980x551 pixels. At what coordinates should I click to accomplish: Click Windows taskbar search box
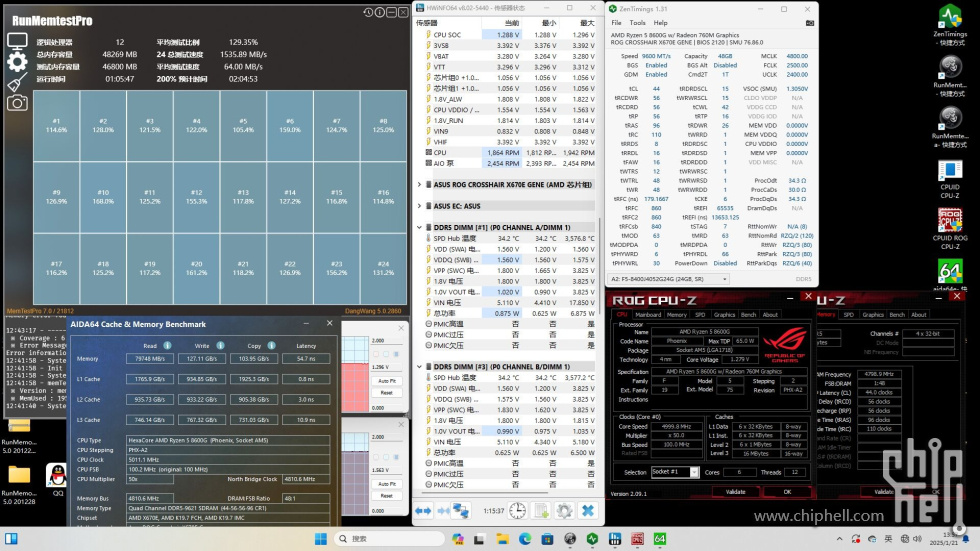(388, 539)
